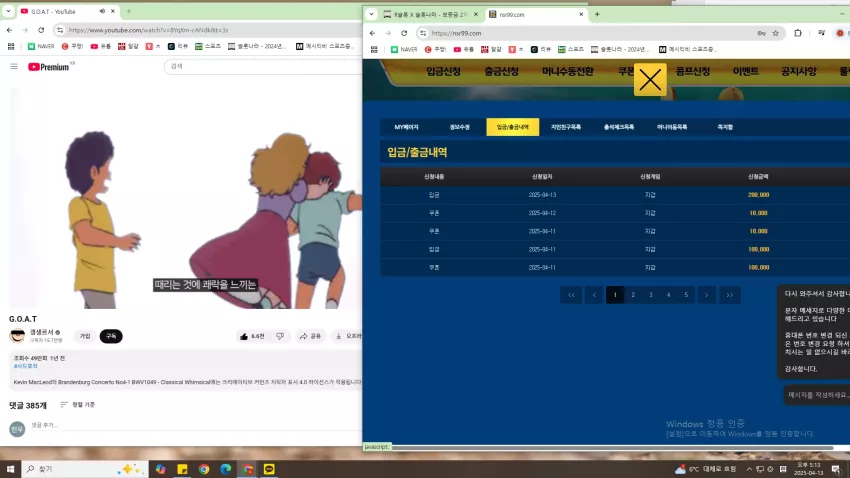
Task: Go to next page with > button
Action: 706,295
